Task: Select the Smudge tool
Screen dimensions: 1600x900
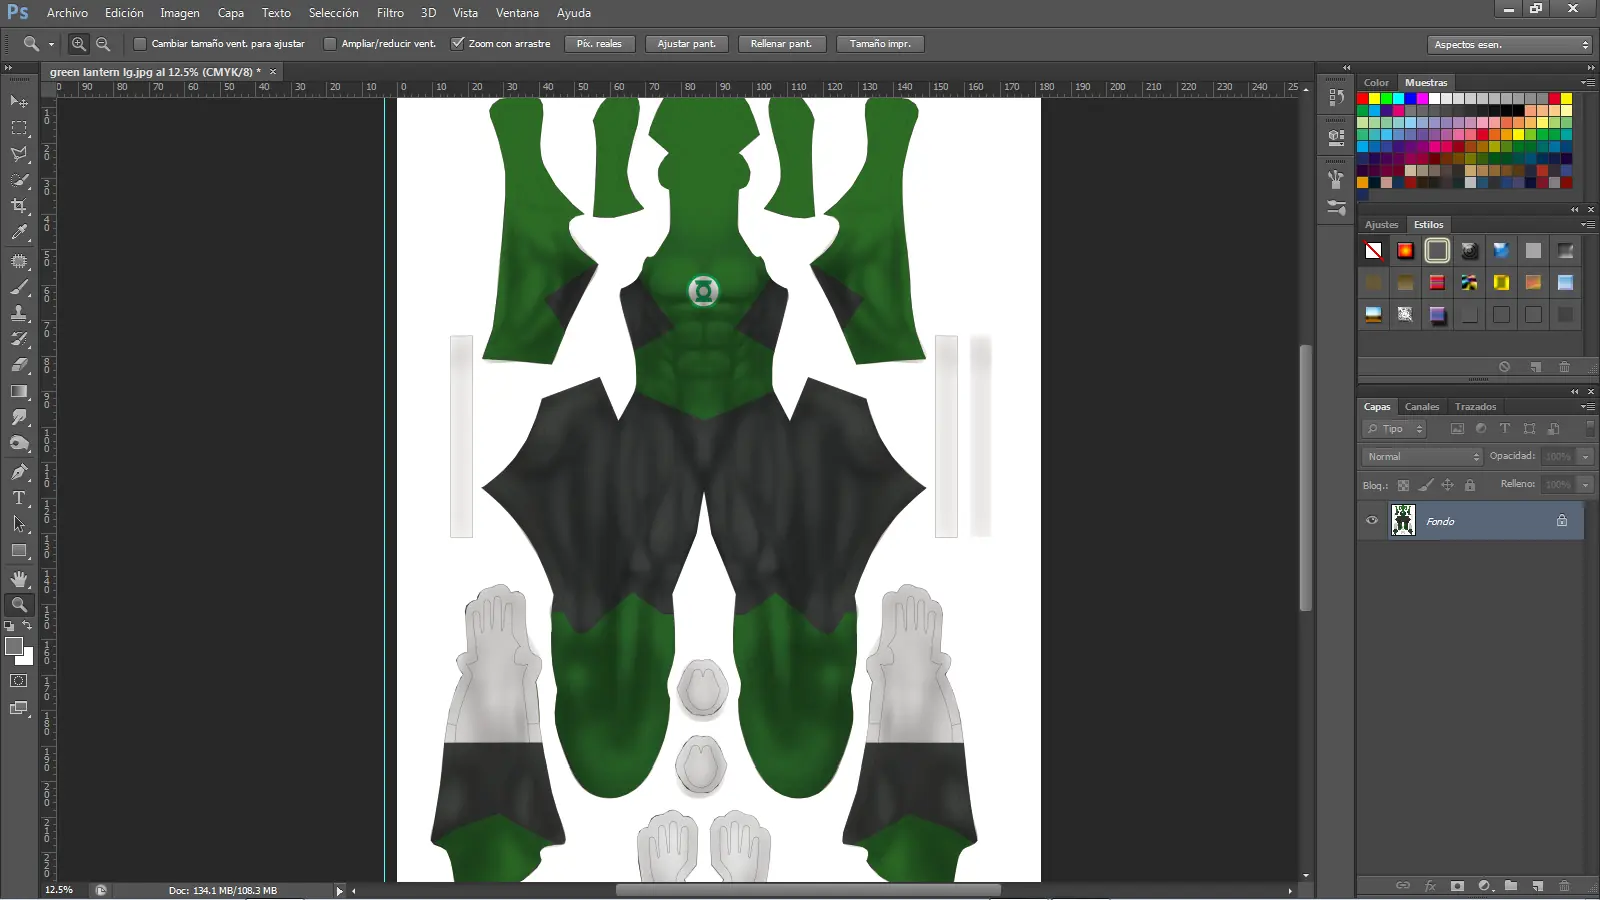Action: (x=19, y=417)
